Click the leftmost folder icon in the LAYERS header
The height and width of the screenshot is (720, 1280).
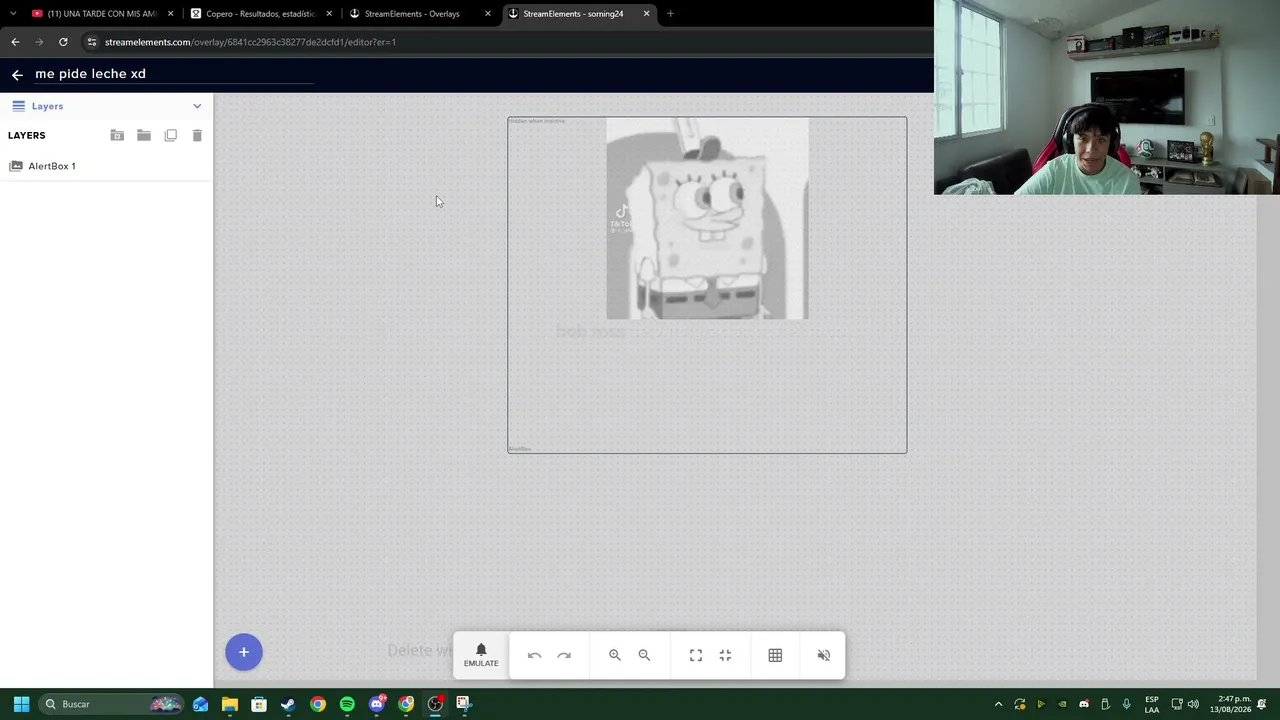pos(117,135)
